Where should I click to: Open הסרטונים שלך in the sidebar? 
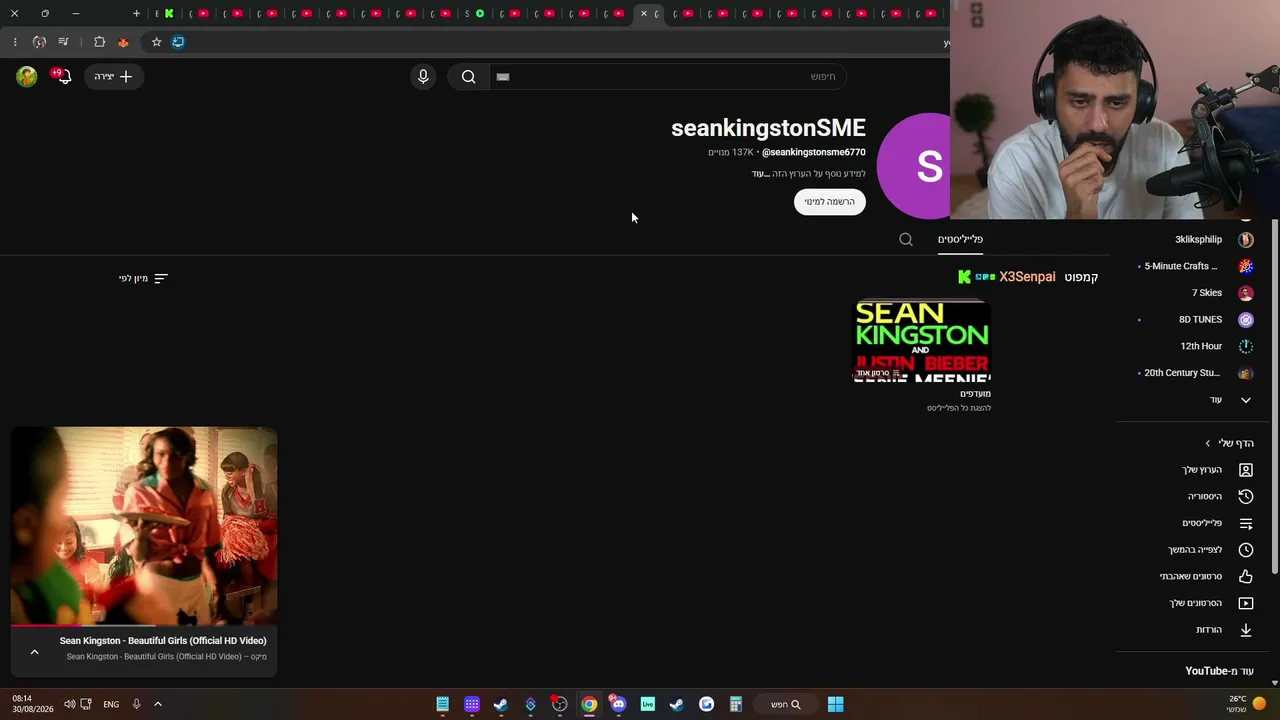click(x=1196, y=603)
